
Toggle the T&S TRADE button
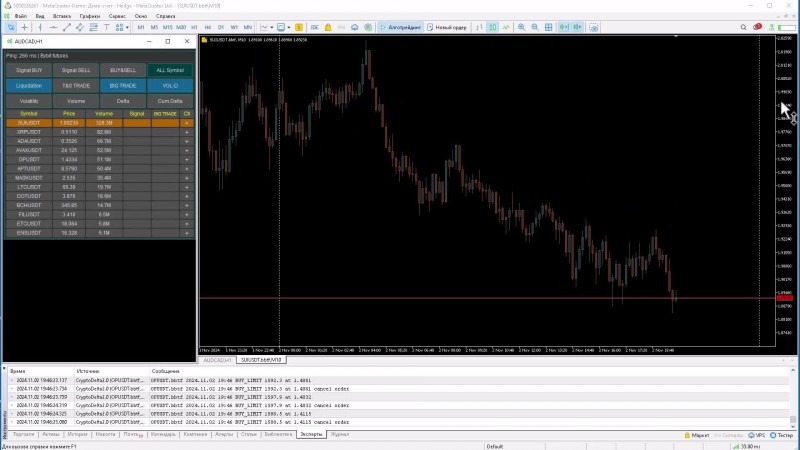(76, 86)
